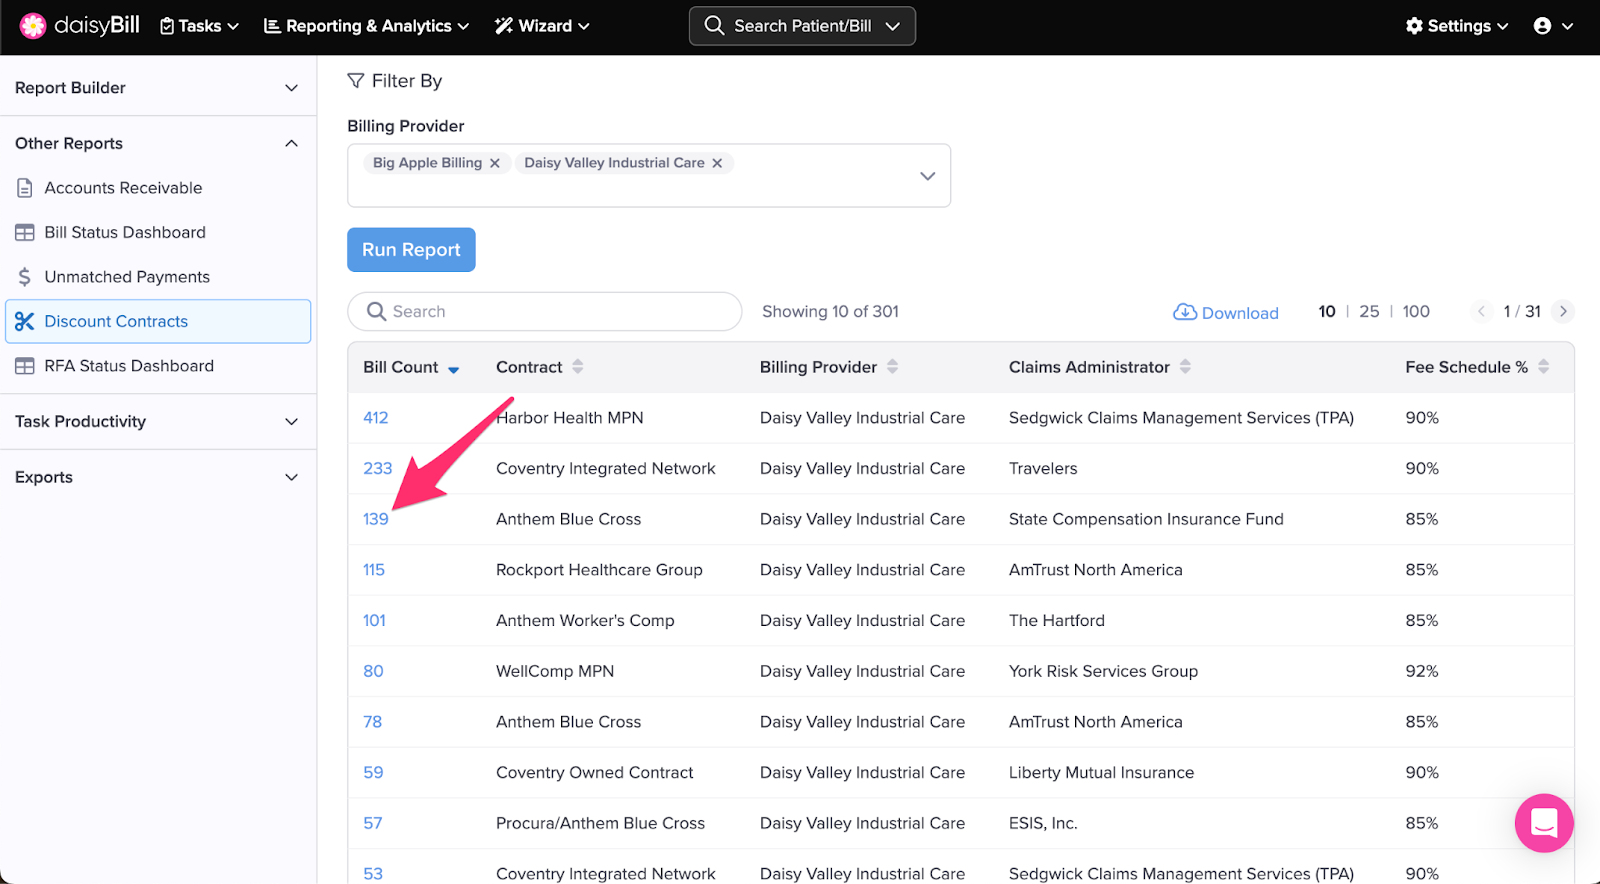Open the chat support bubble
1600x884 pixels.
pyautogui.click(x=1544, y=823)
